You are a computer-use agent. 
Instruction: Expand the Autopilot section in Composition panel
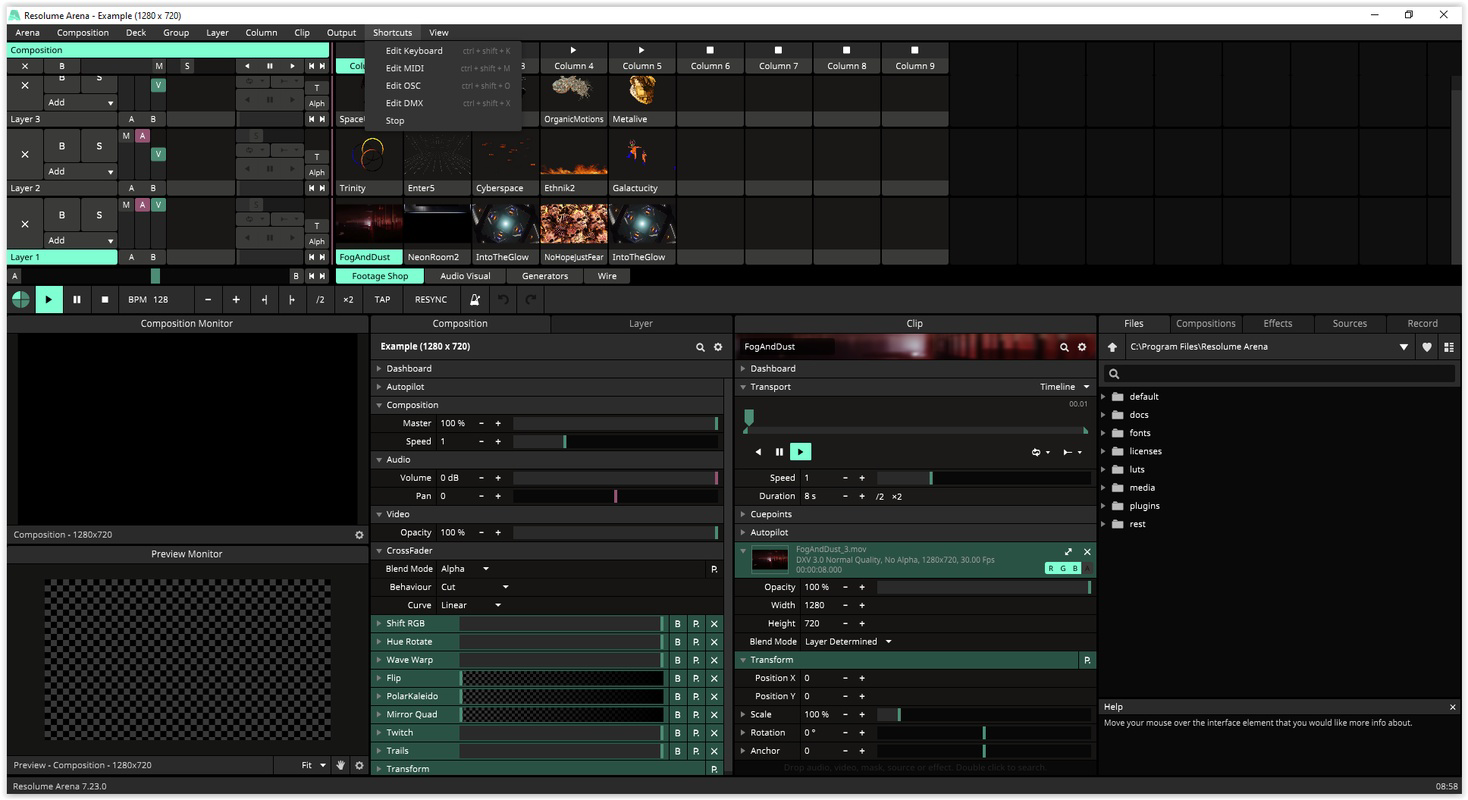379,387
